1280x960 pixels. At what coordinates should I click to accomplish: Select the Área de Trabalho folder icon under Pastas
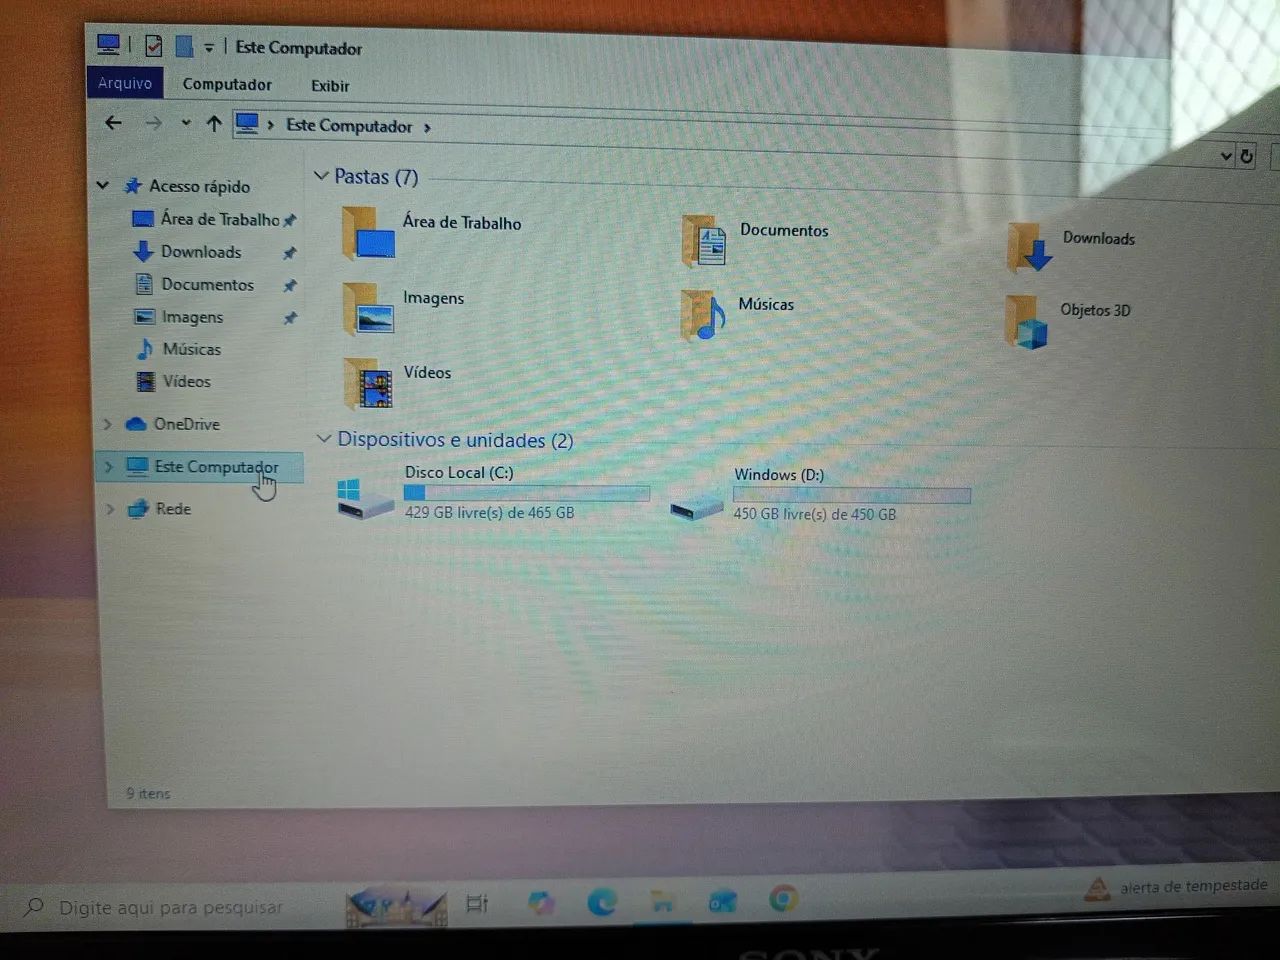point(368,232)
